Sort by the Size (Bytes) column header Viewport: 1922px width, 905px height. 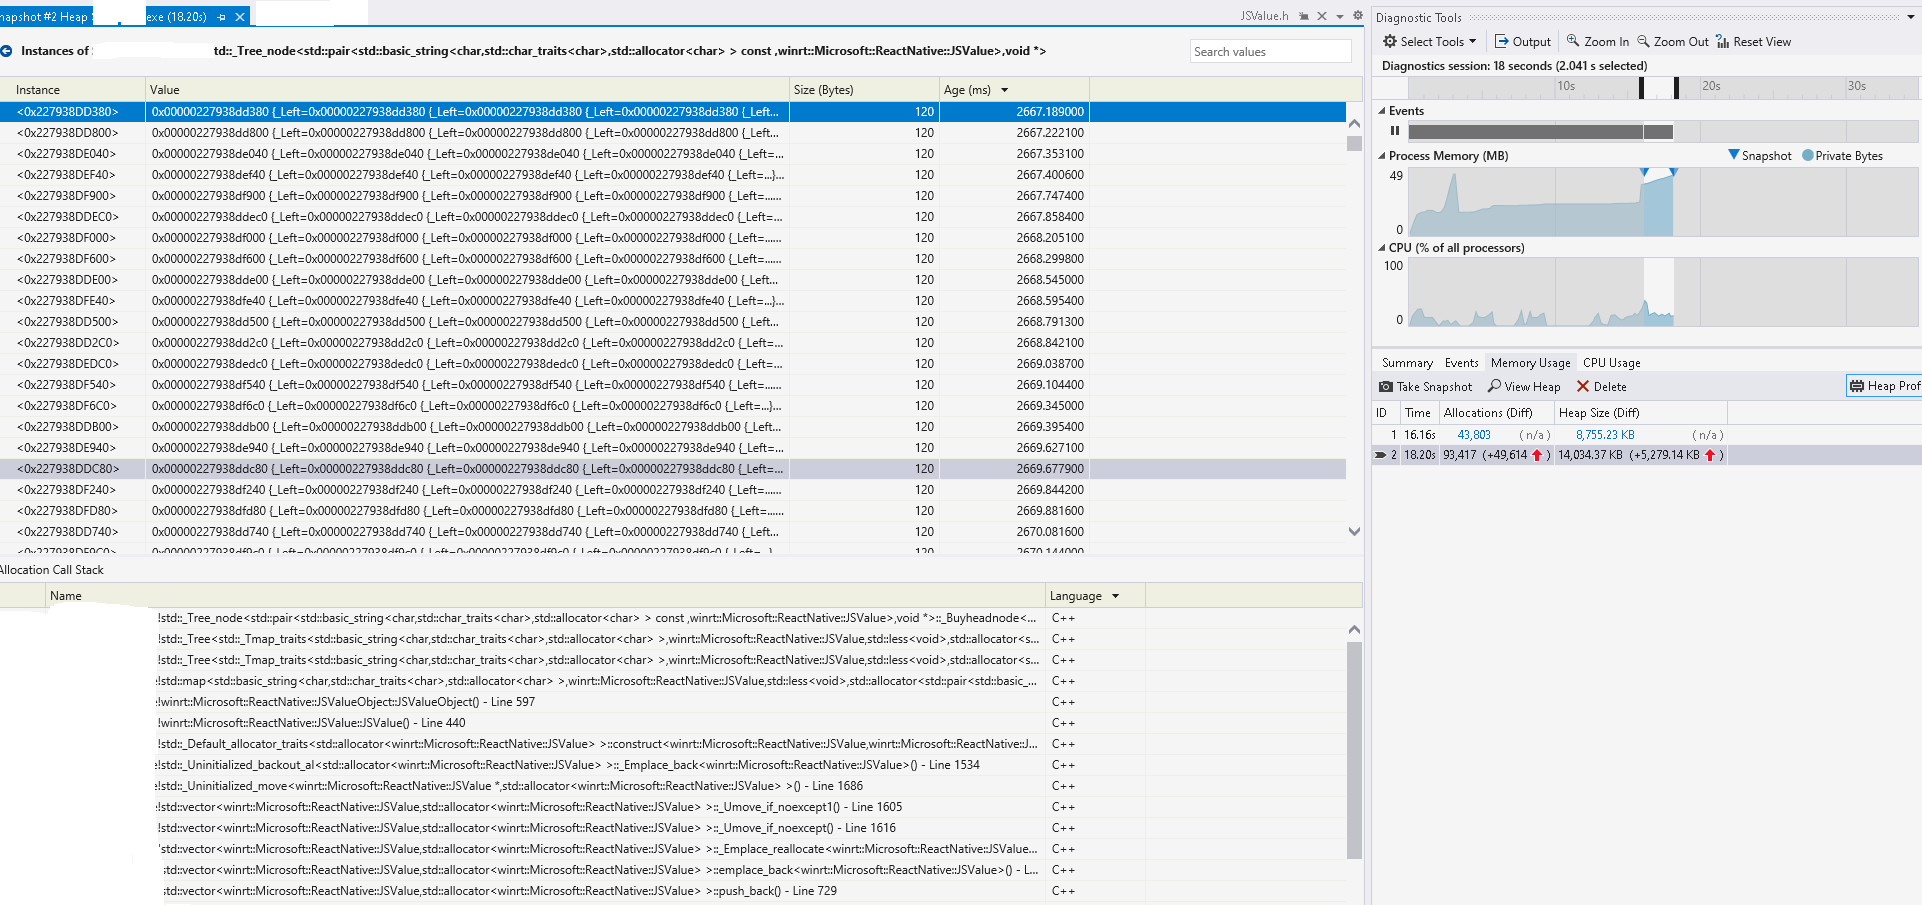click(x=864, y=90)
